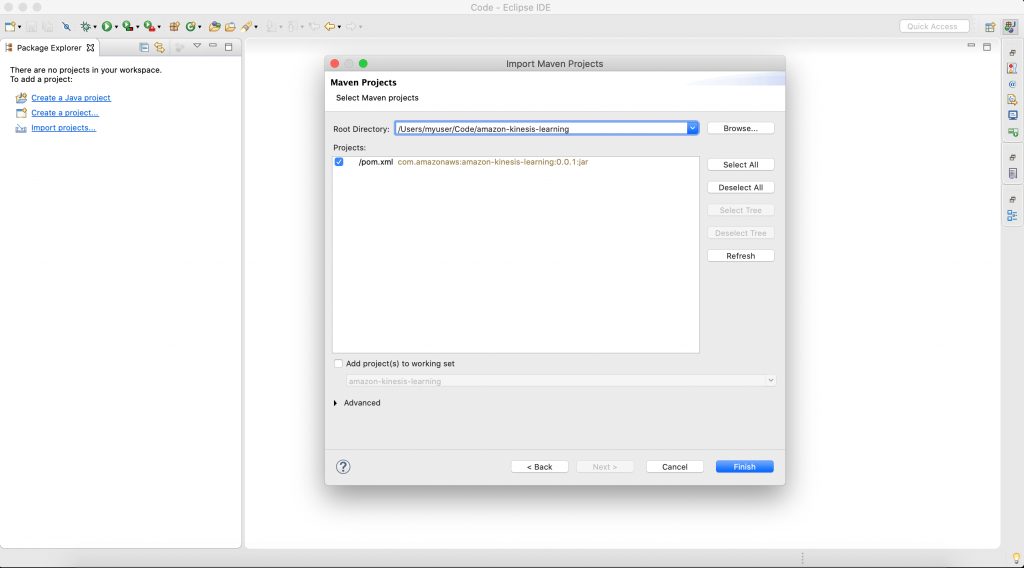Open the Search dropdown arrow
The width and height of the screenshot is (1024, 568).
[x=256, y=27]
